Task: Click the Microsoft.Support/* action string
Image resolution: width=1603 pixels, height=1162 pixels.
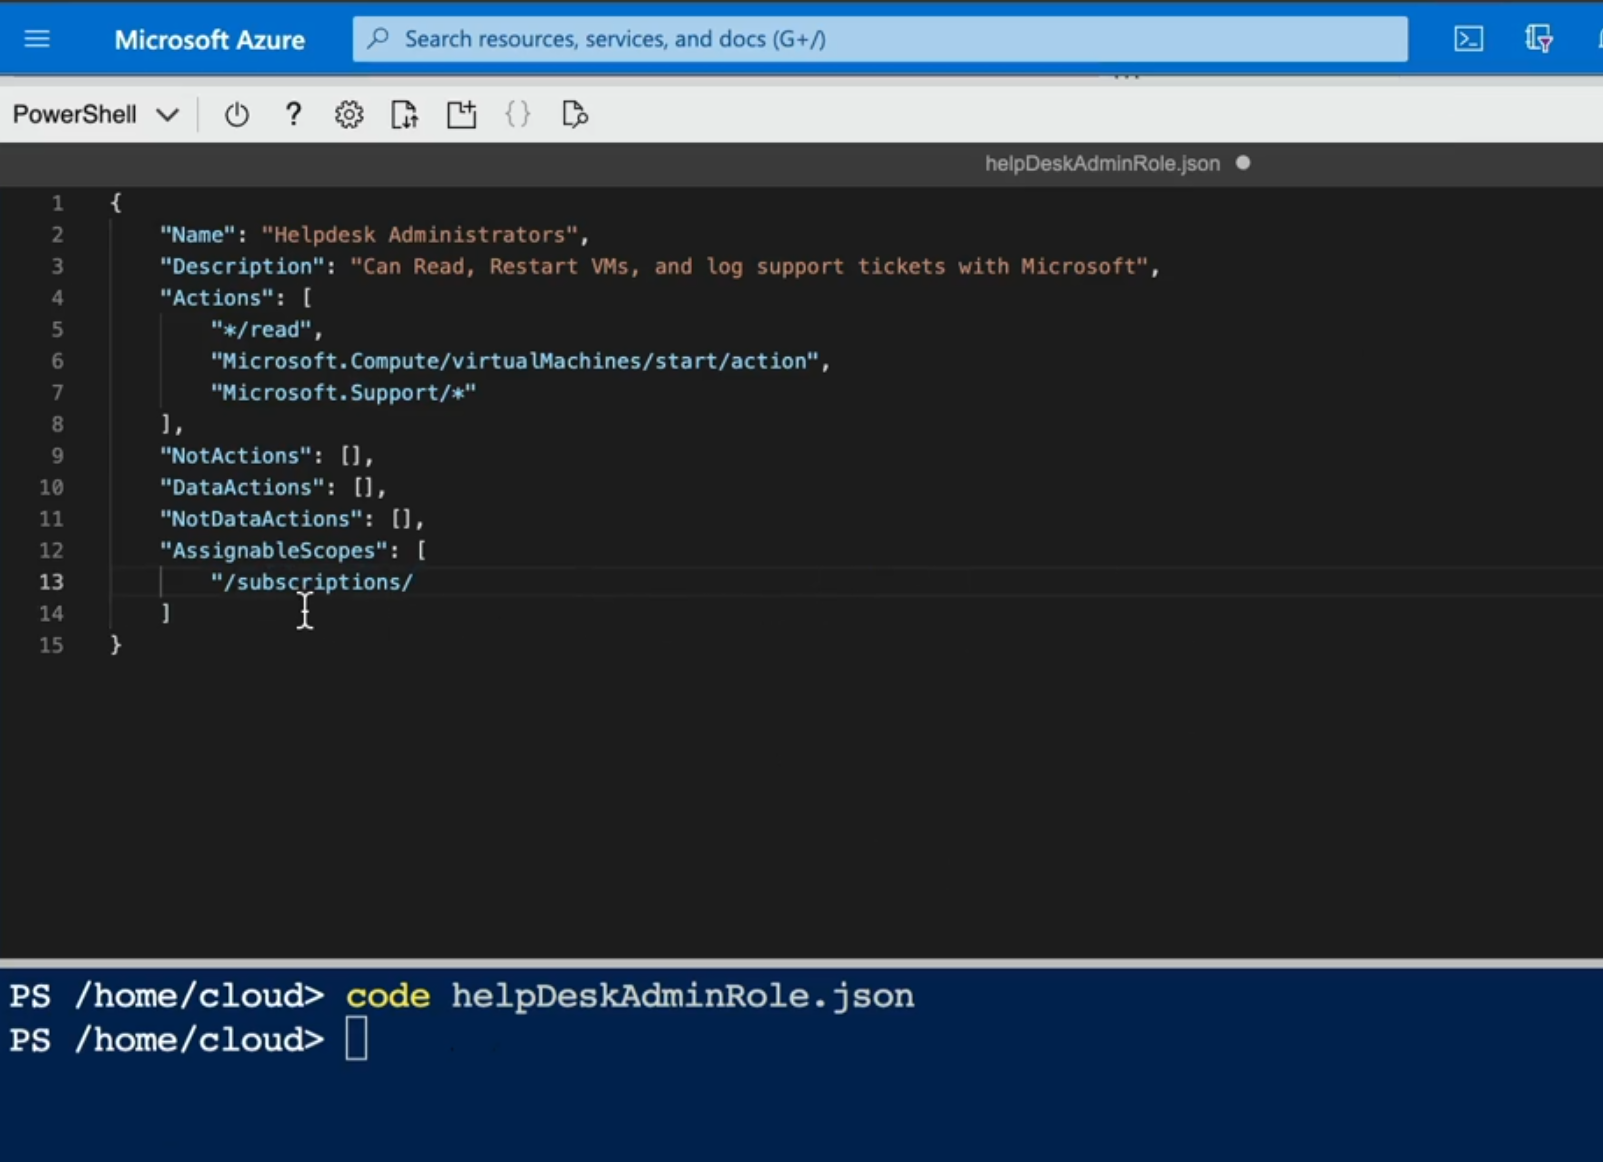Action: click(x=343, y=393)
